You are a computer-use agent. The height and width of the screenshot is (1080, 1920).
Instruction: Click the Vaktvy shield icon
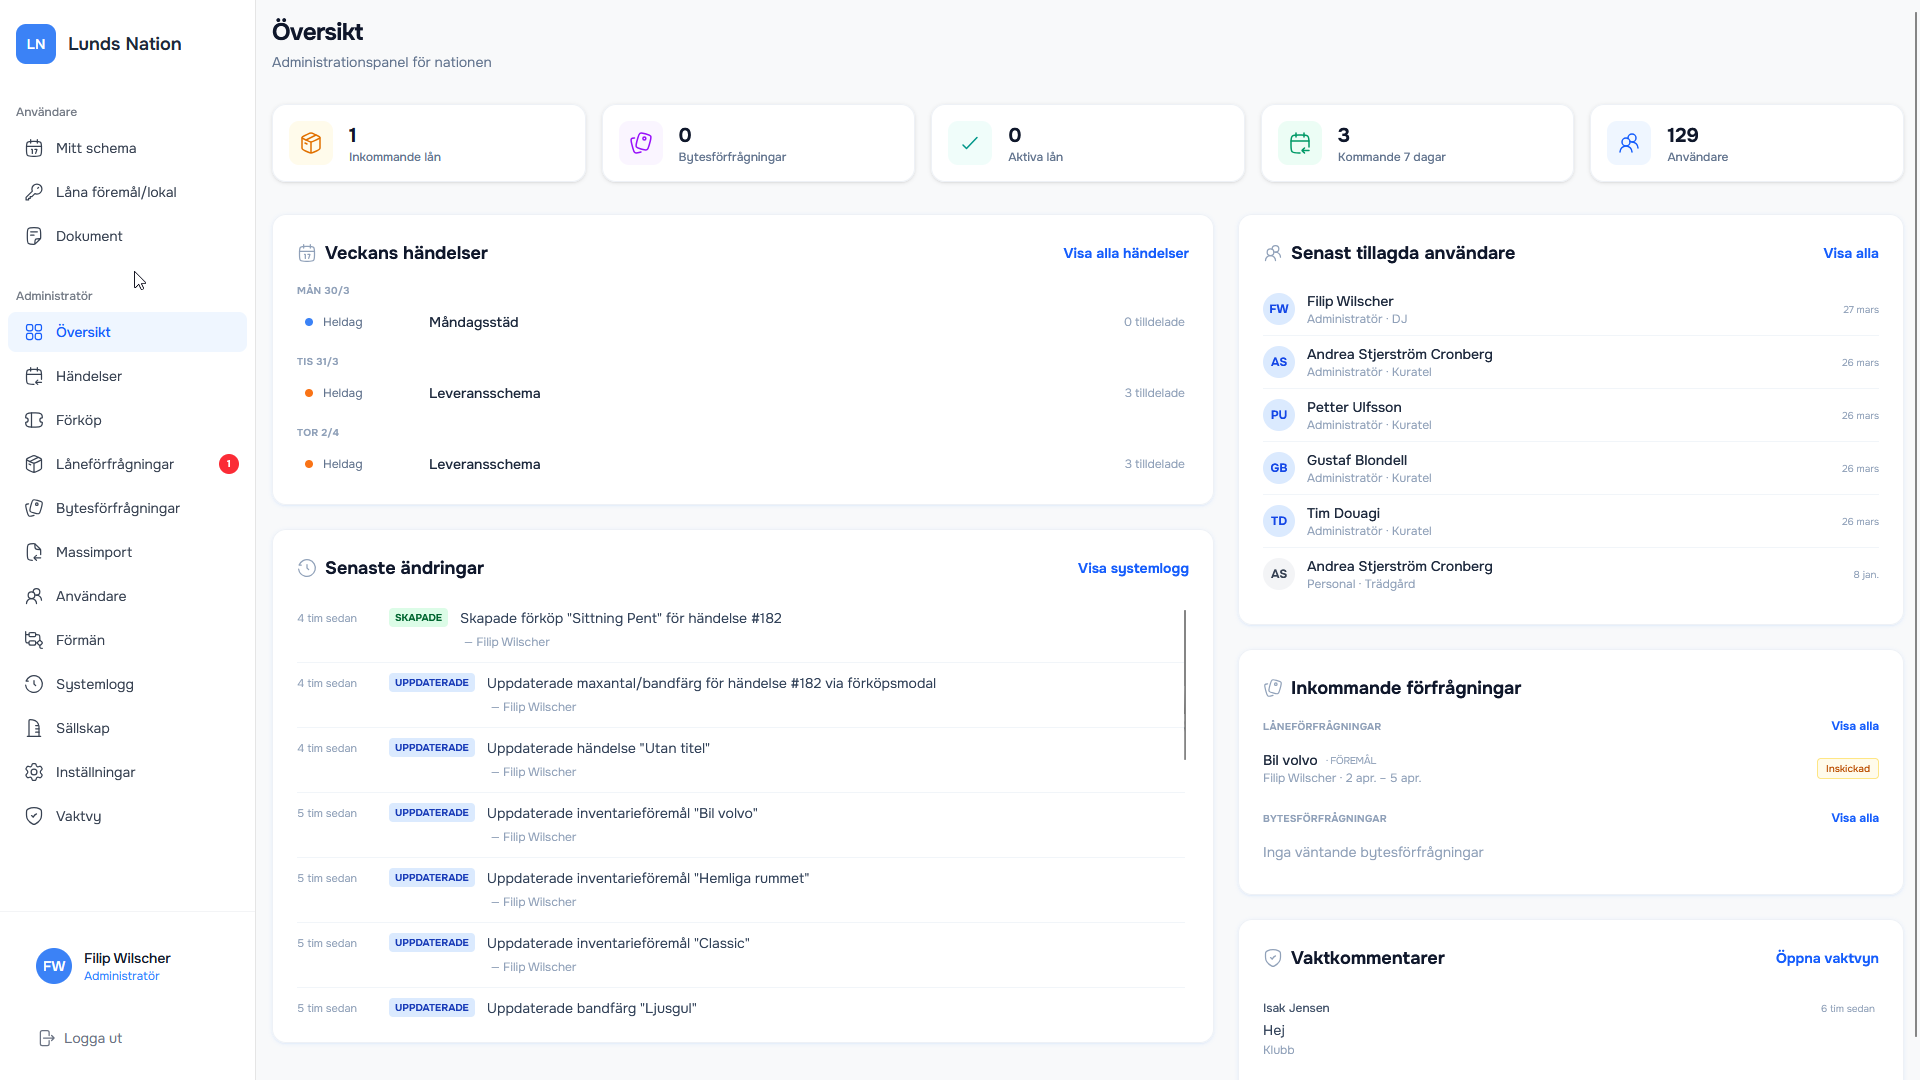(x=34, y=816)
